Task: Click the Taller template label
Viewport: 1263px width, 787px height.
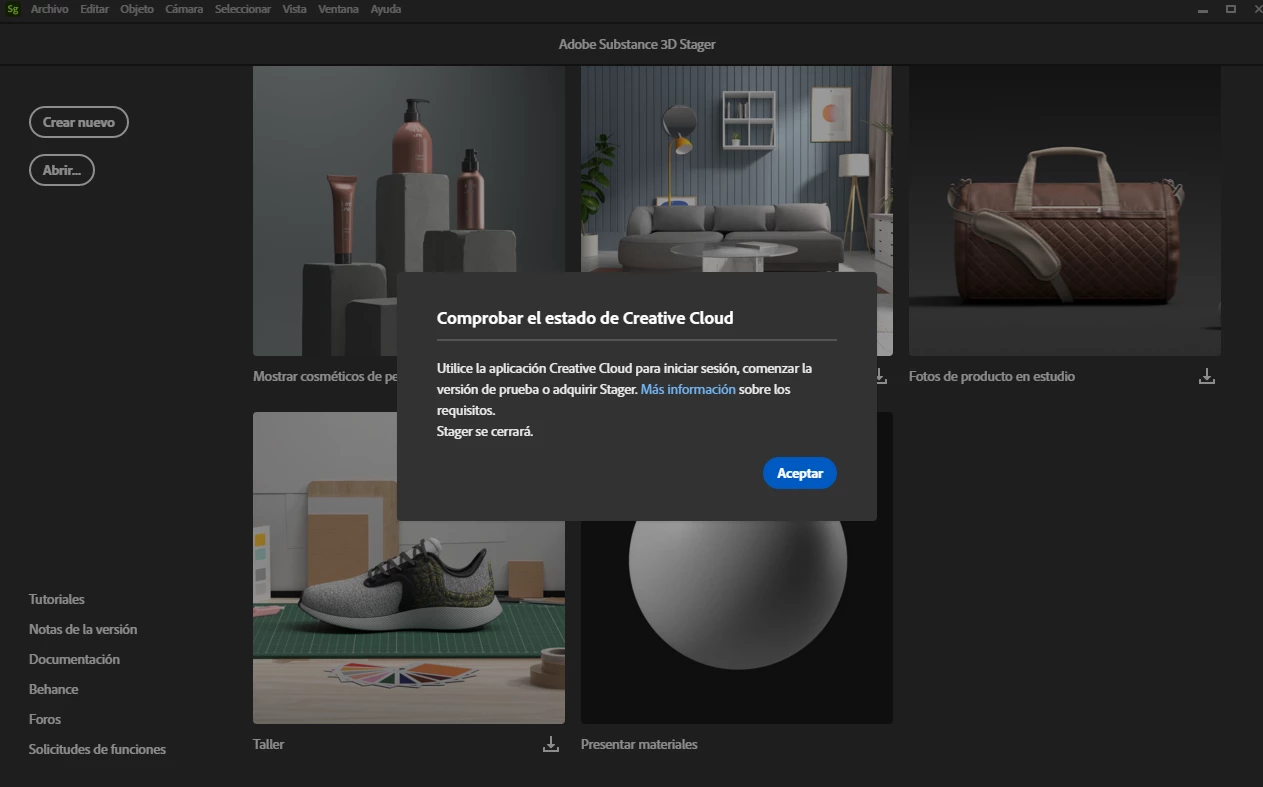Action: (x=269, y=744)
